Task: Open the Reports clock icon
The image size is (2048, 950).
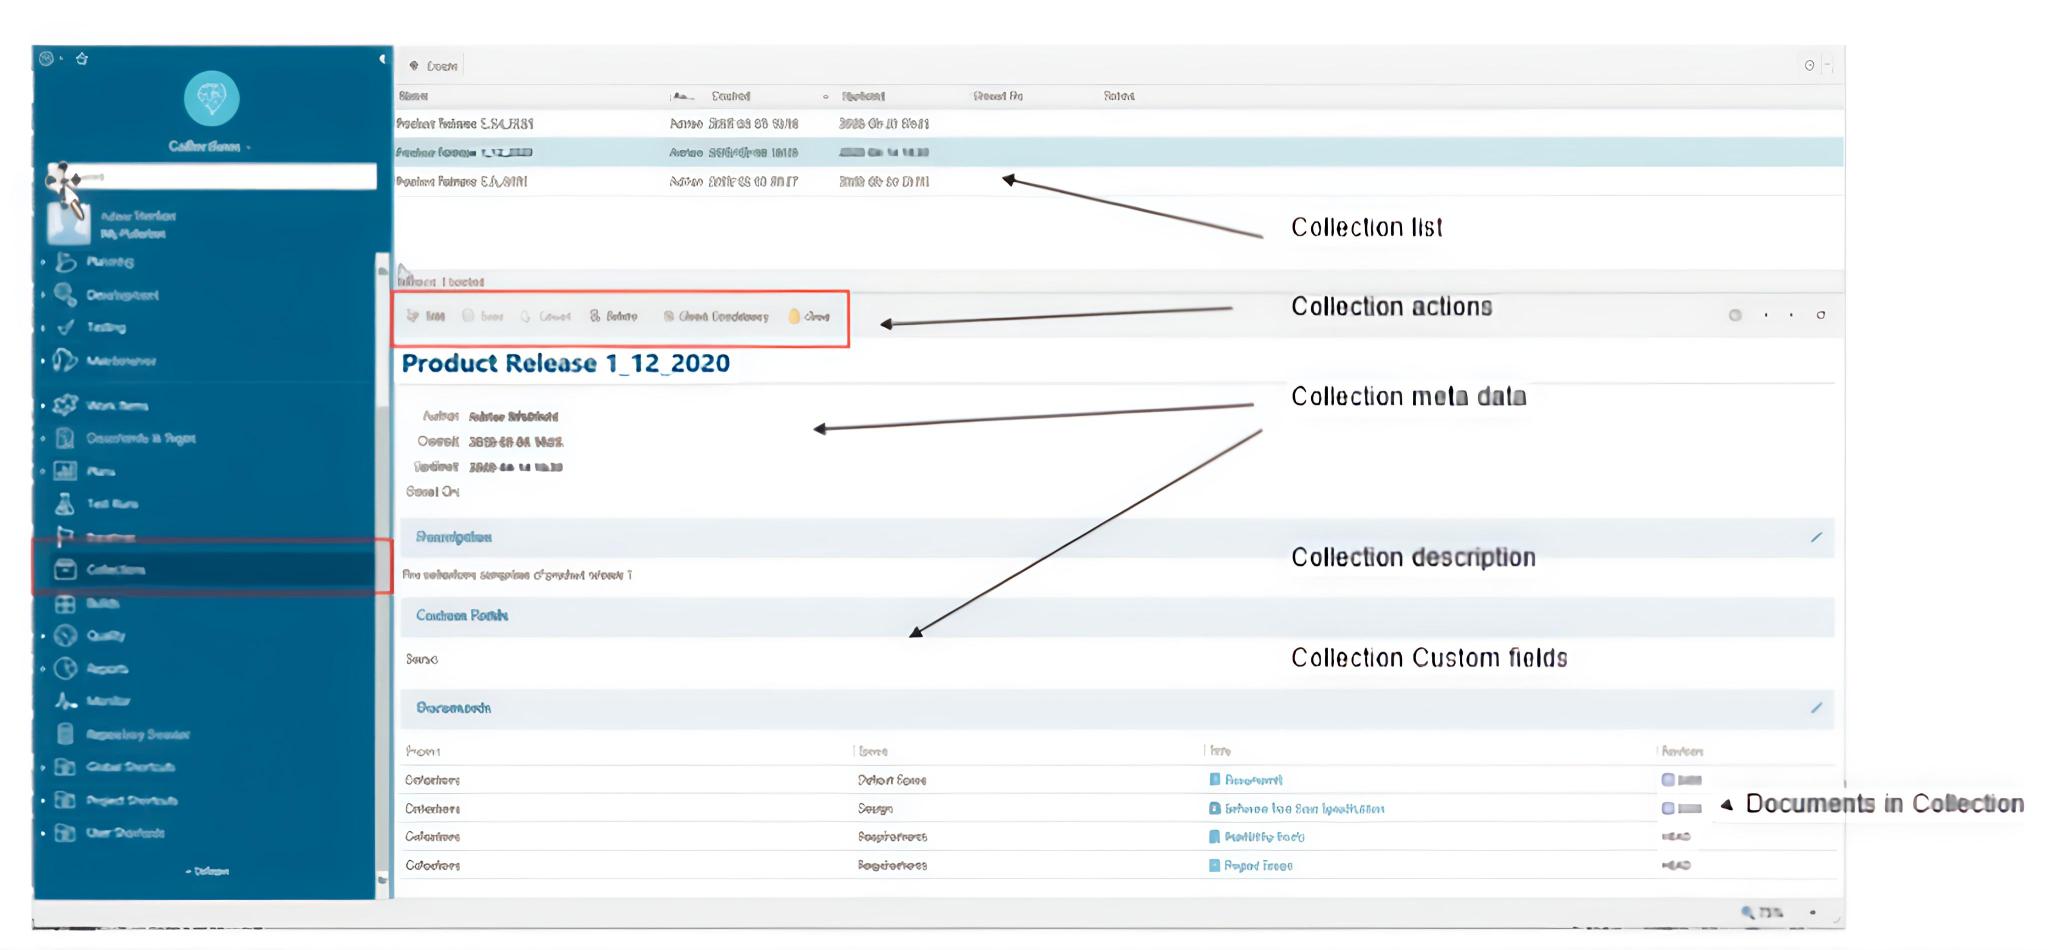Action: coord(65,668)
